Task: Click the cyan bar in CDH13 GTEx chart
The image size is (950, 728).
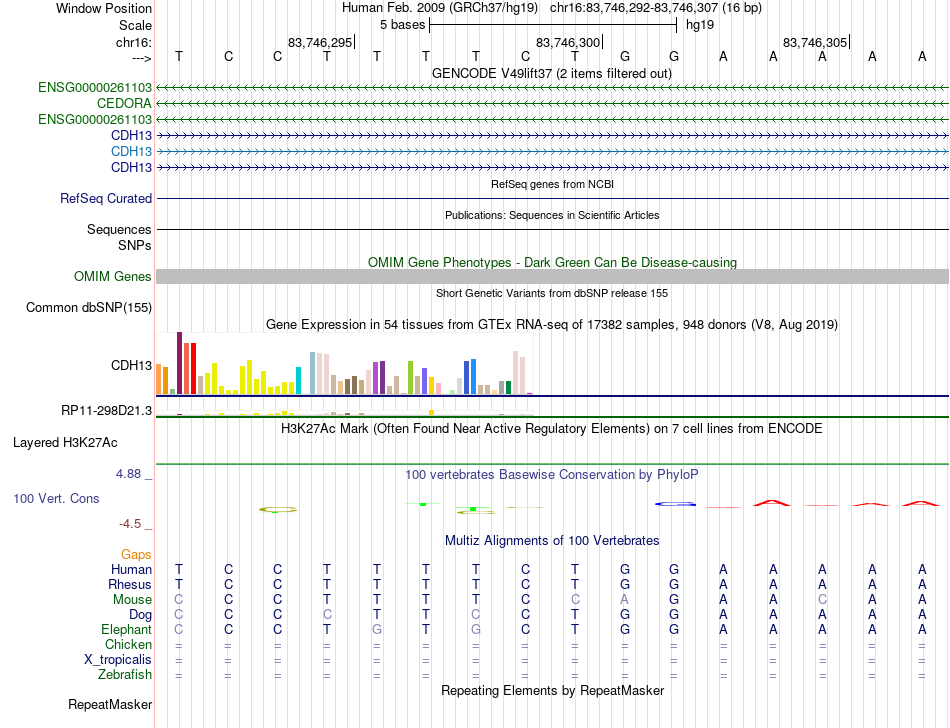Action: click(298, 381)
